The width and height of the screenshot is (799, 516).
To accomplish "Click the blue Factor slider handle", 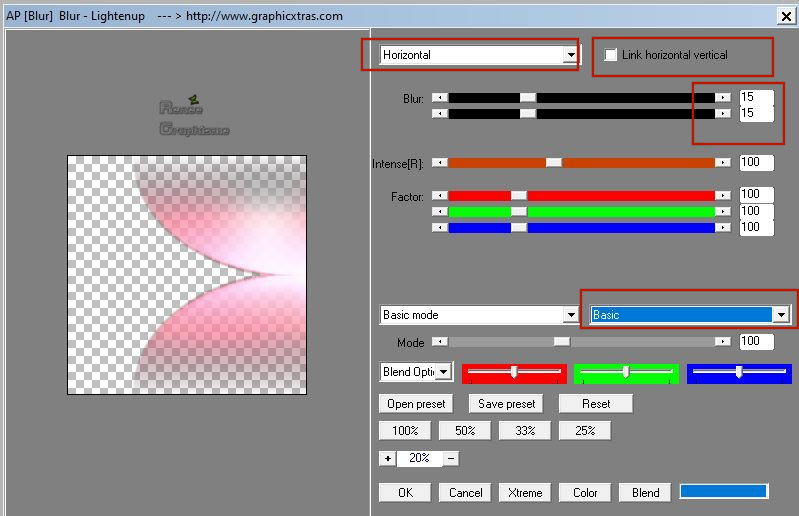I will (x=519, y=227).
